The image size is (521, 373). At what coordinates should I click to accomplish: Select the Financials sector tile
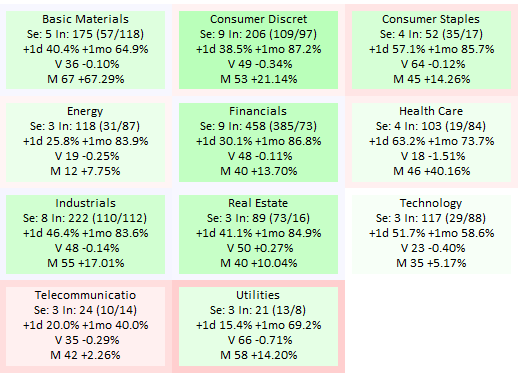pyautogui.click(x=258, y=142)
